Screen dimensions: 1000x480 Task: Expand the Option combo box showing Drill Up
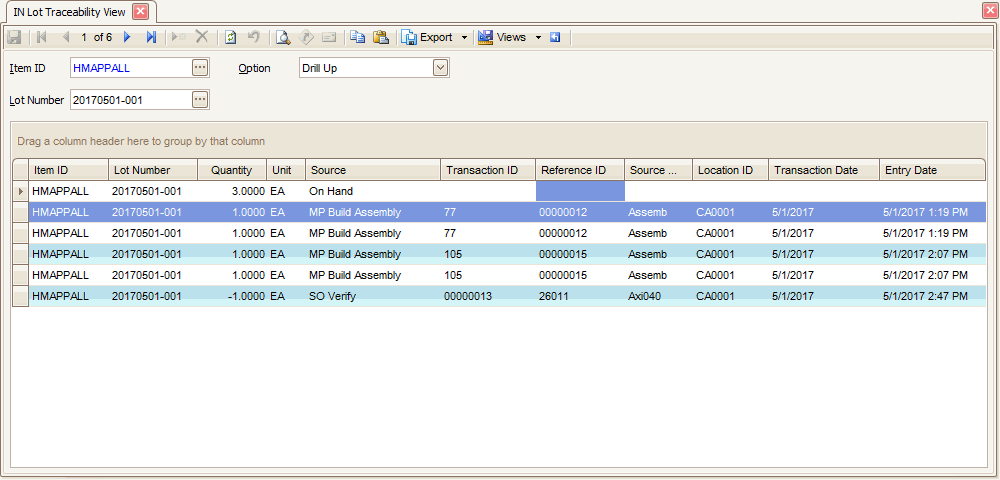[440, 67]
